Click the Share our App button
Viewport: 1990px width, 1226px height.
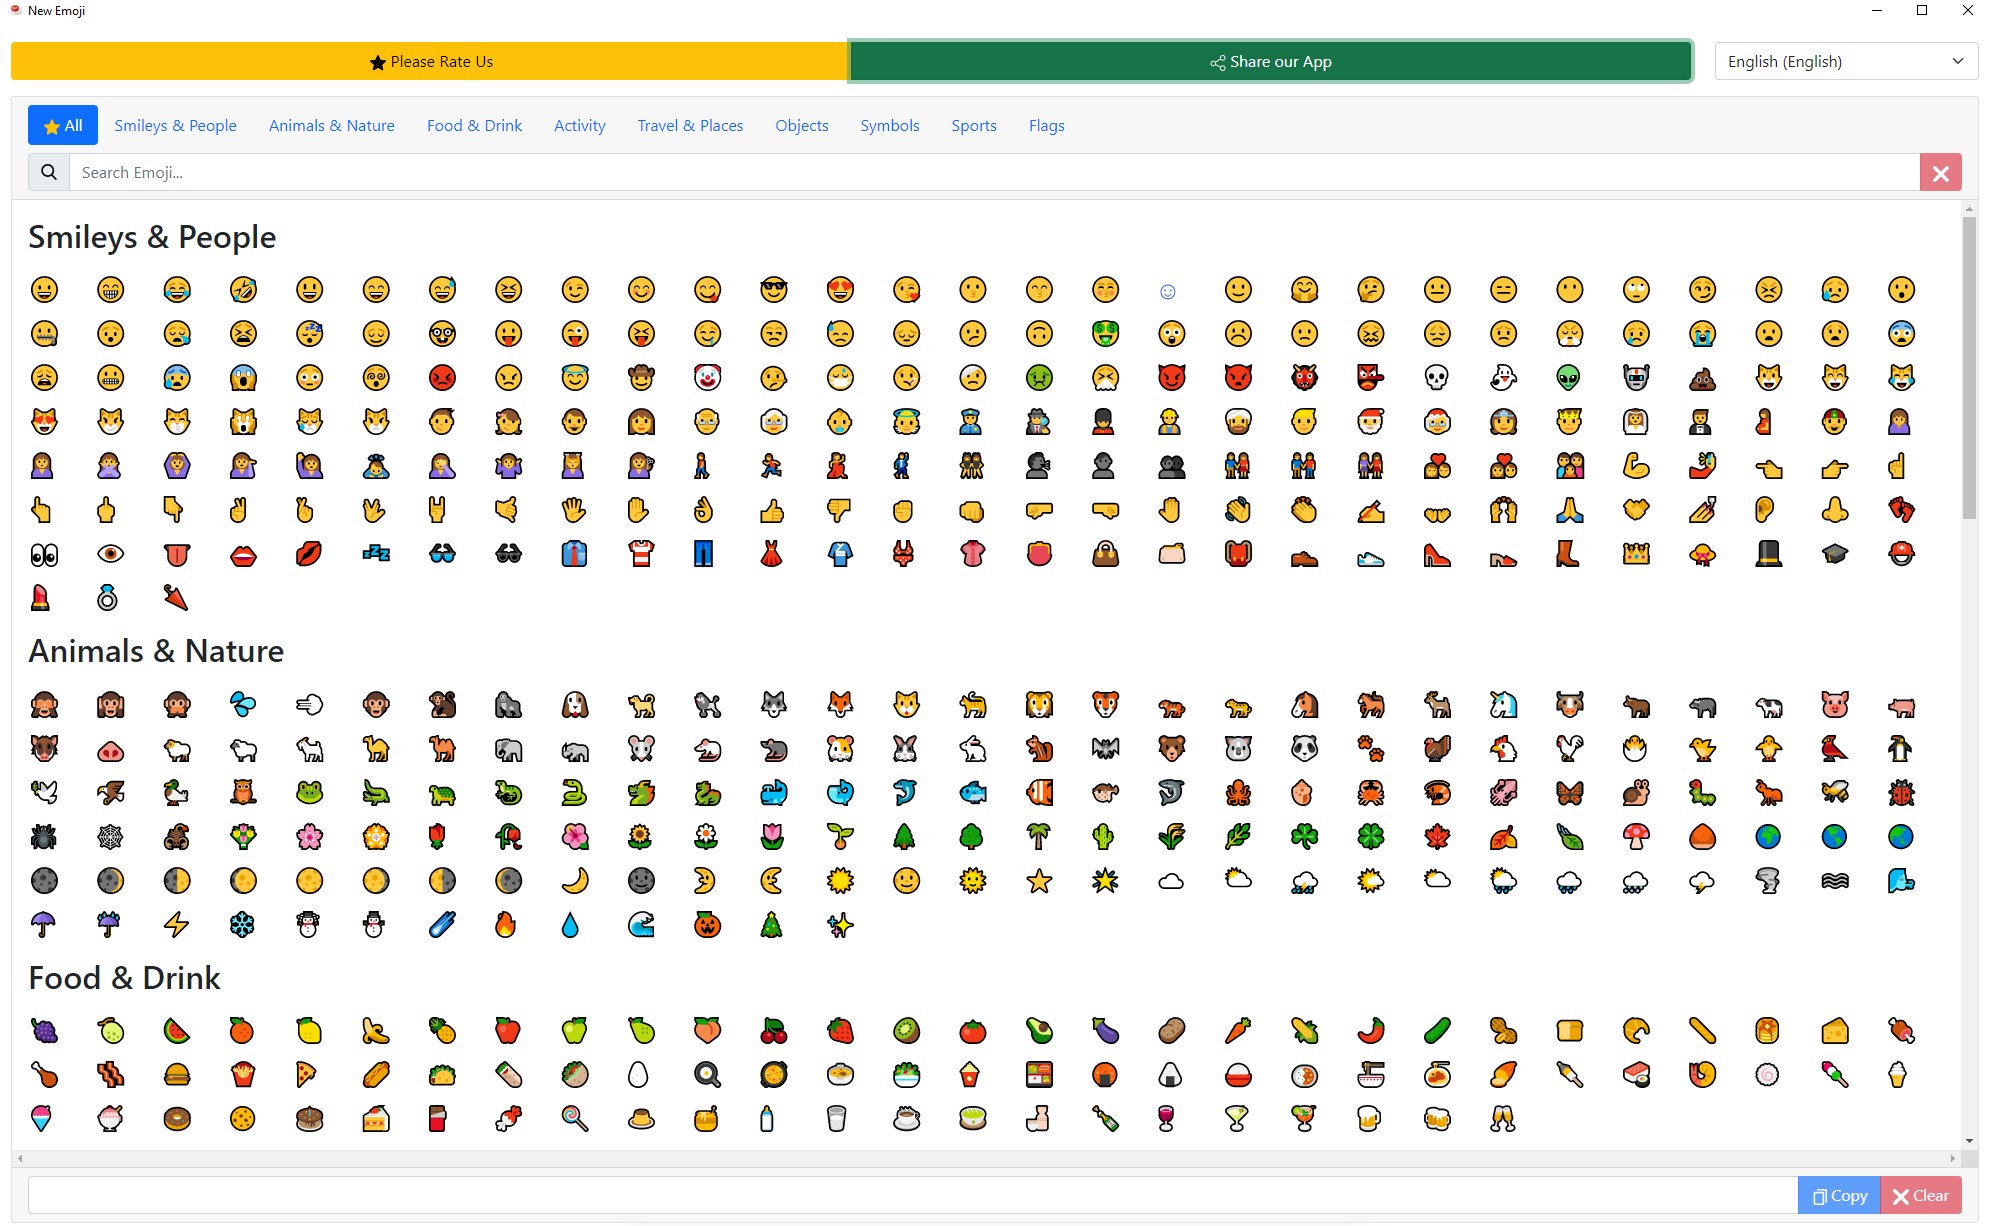tap(1270, 61)
